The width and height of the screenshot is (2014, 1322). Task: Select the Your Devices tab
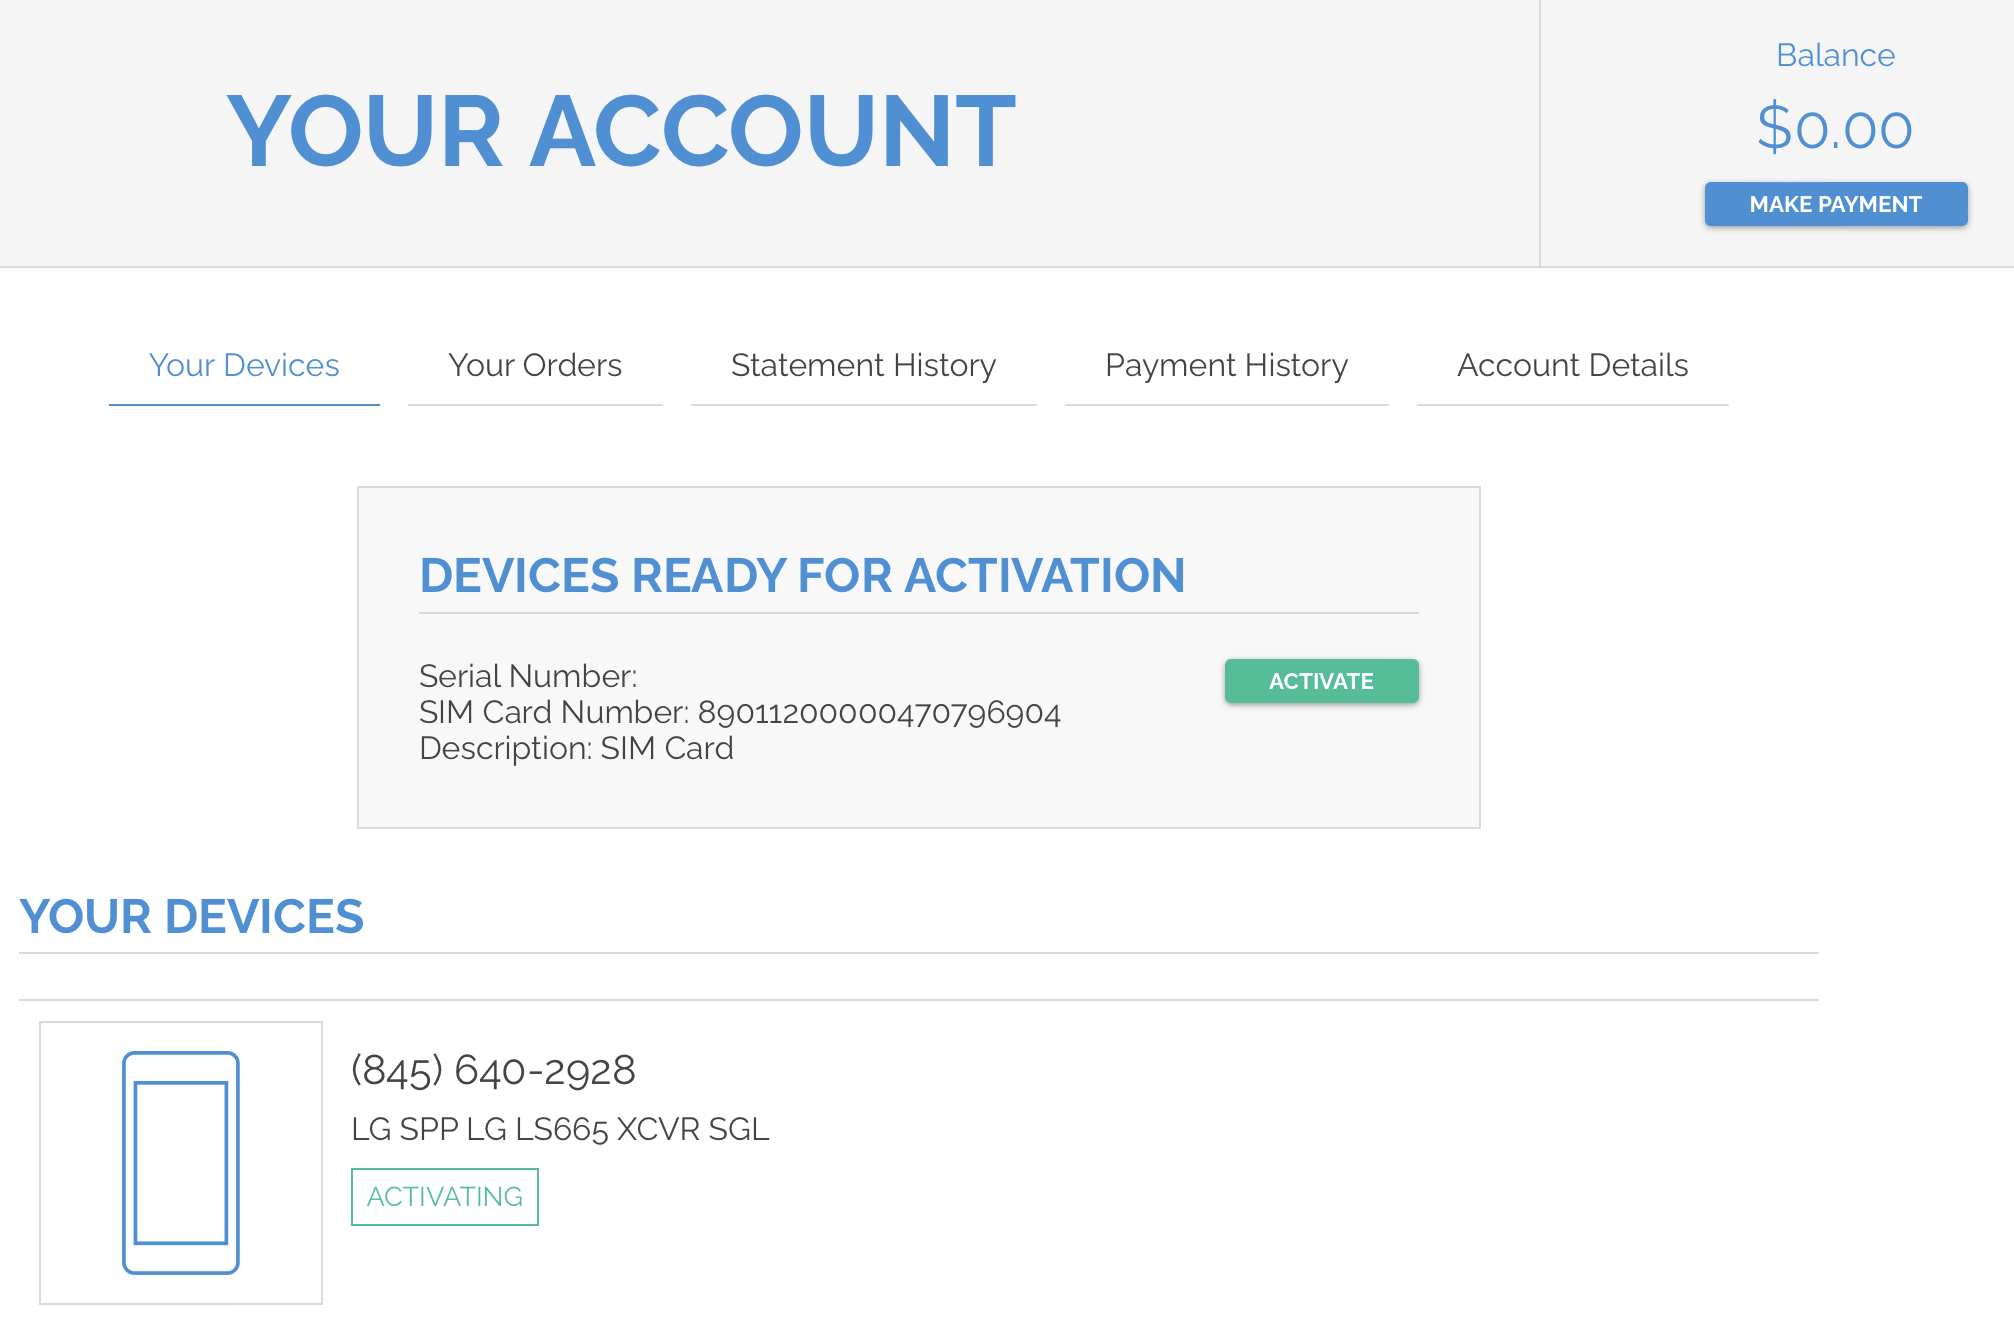[x=243, y=366]
